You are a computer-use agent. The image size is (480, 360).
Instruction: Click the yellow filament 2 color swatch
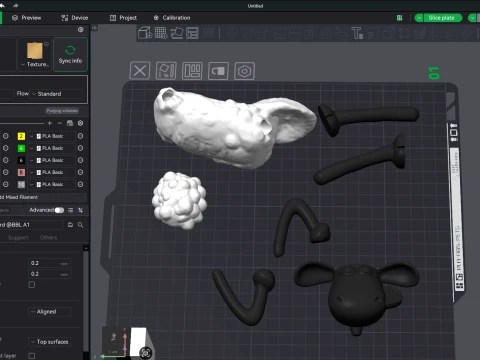(21, 136)
